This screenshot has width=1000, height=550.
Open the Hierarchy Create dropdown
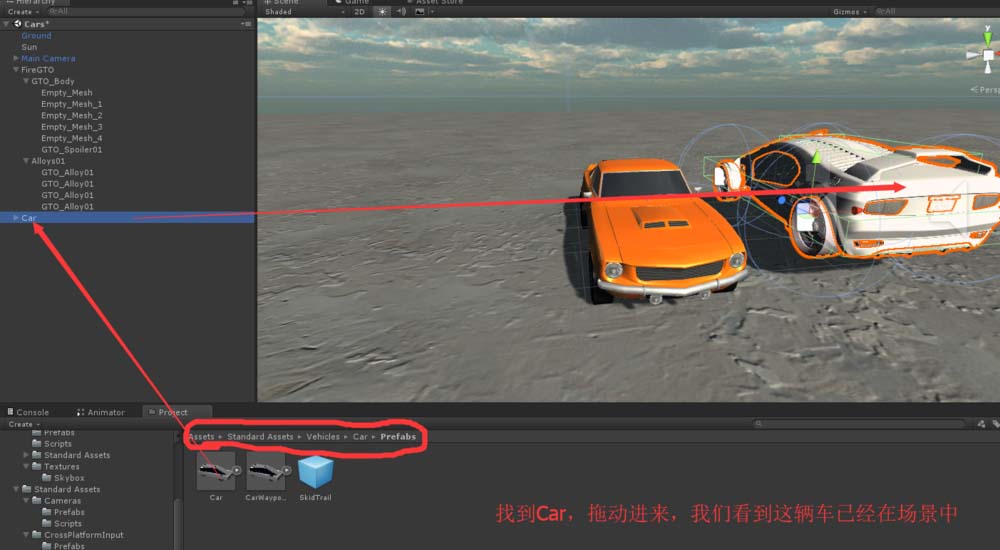coord(24,11)
